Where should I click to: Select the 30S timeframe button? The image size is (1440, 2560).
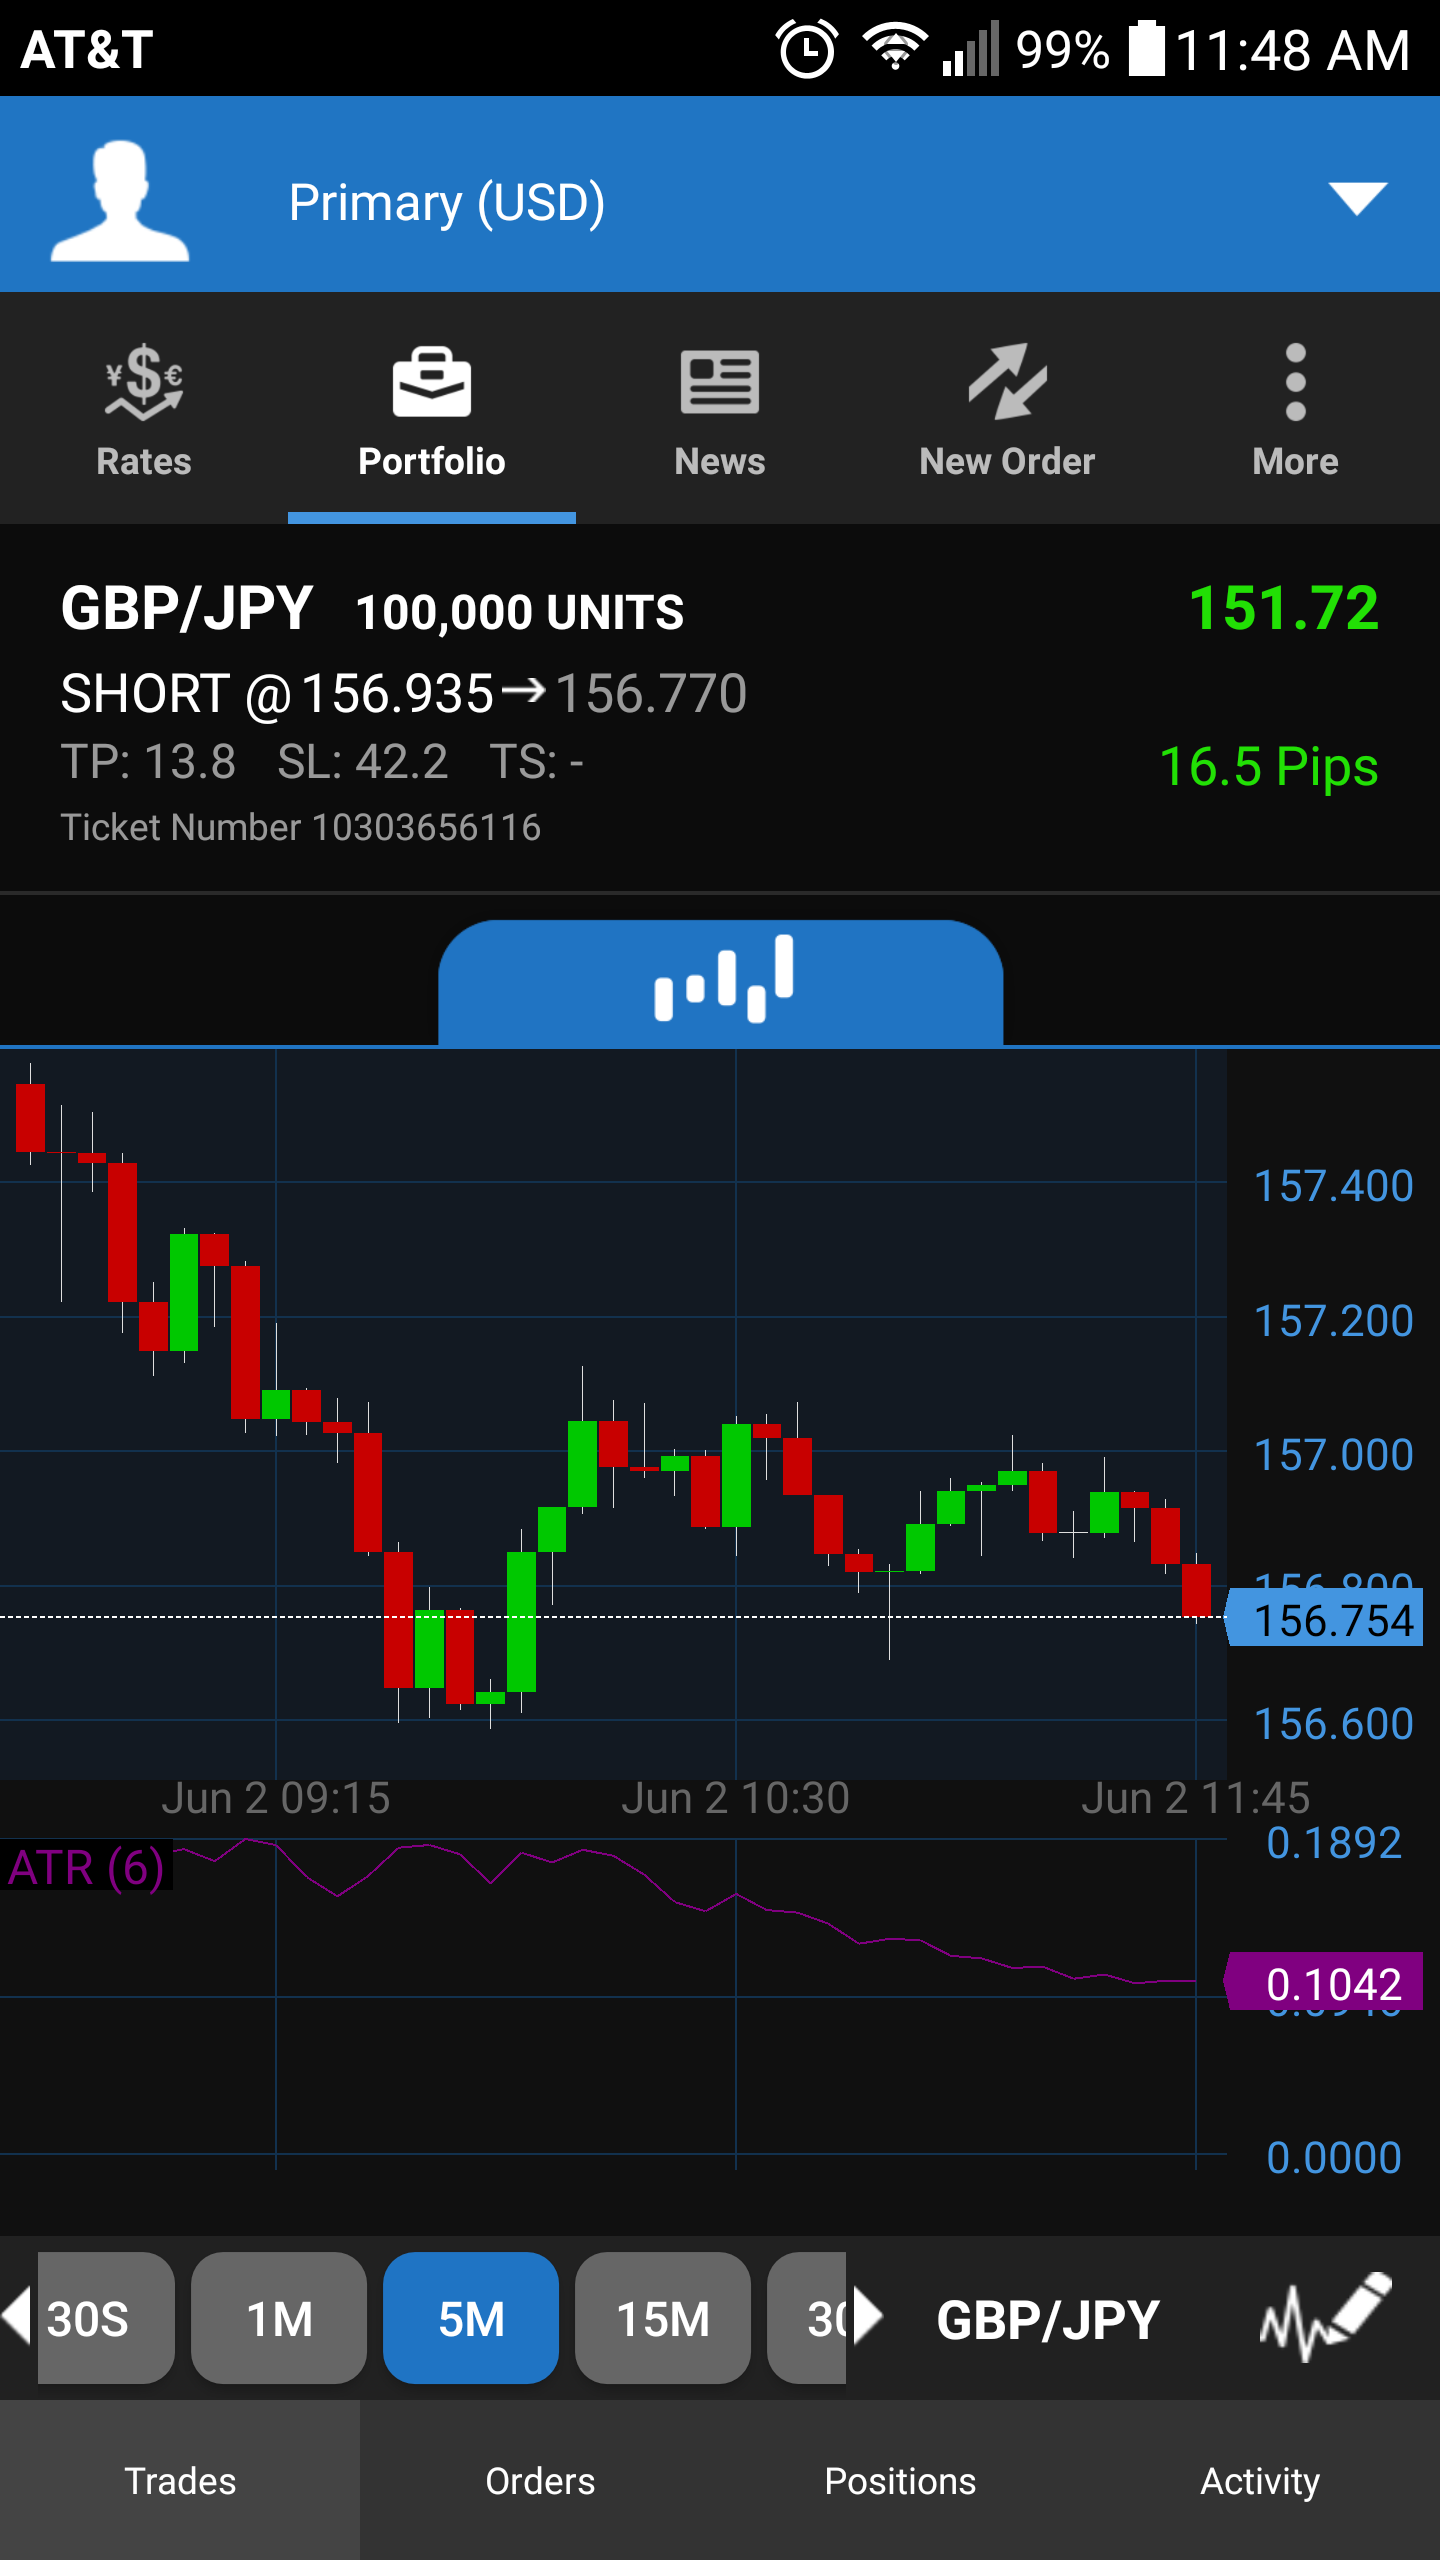tap(106, 2318)
